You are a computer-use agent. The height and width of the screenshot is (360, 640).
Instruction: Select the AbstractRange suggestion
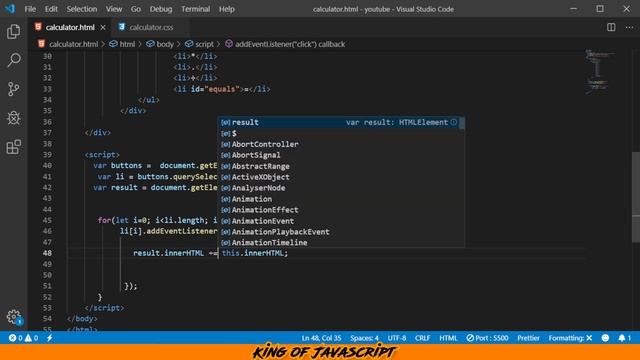[339, 166]
